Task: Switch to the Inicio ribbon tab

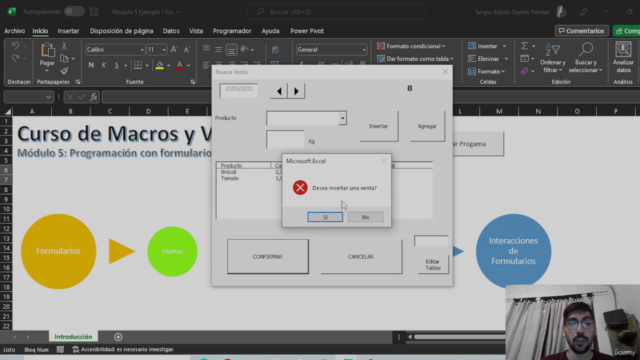Action: 40,31
